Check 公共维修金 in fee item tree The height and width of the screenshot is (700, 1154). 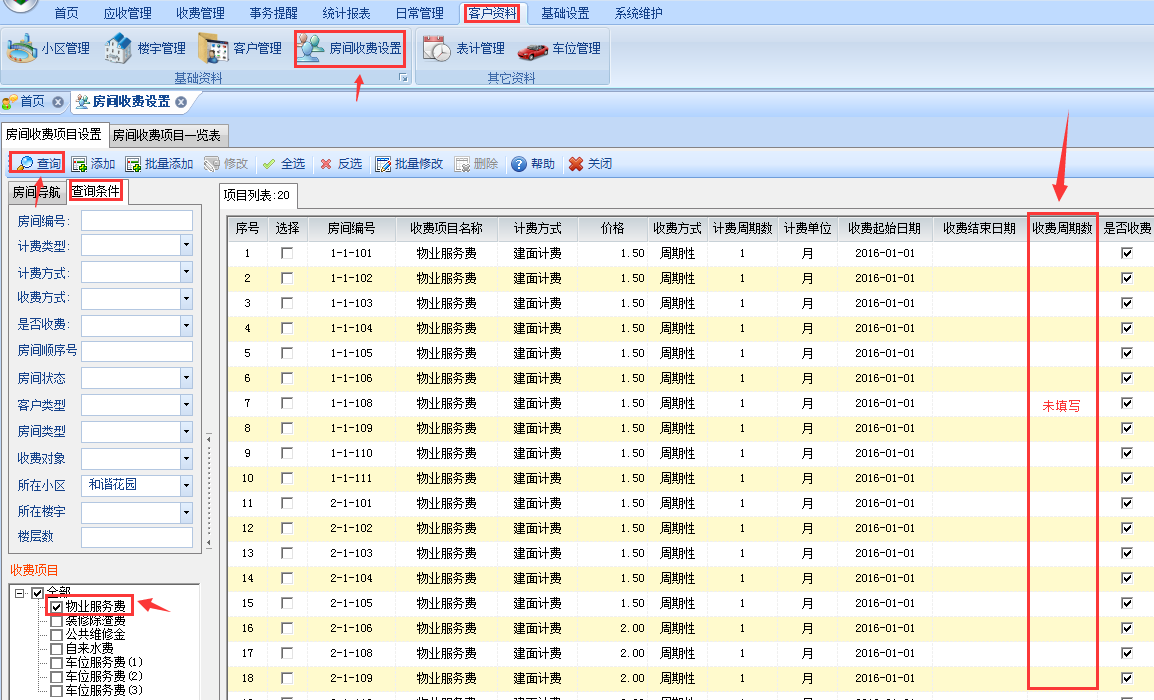(57, 634)
